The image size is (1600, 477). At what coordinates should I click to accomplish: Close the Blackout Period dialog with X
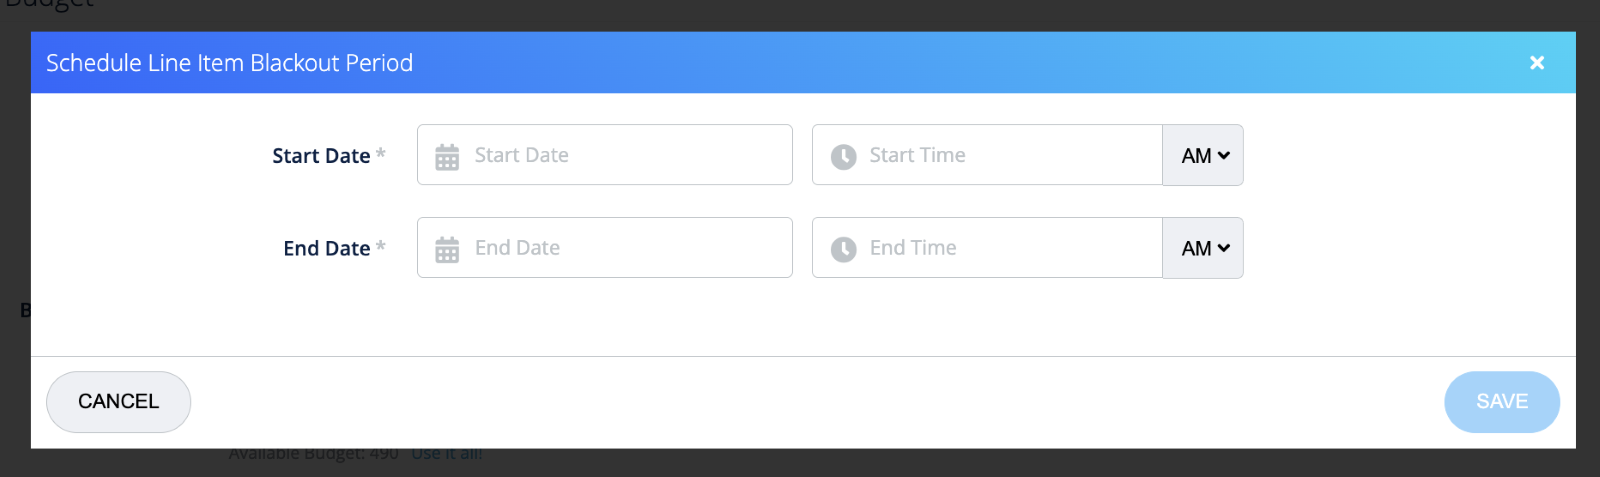pos(1537,63)
